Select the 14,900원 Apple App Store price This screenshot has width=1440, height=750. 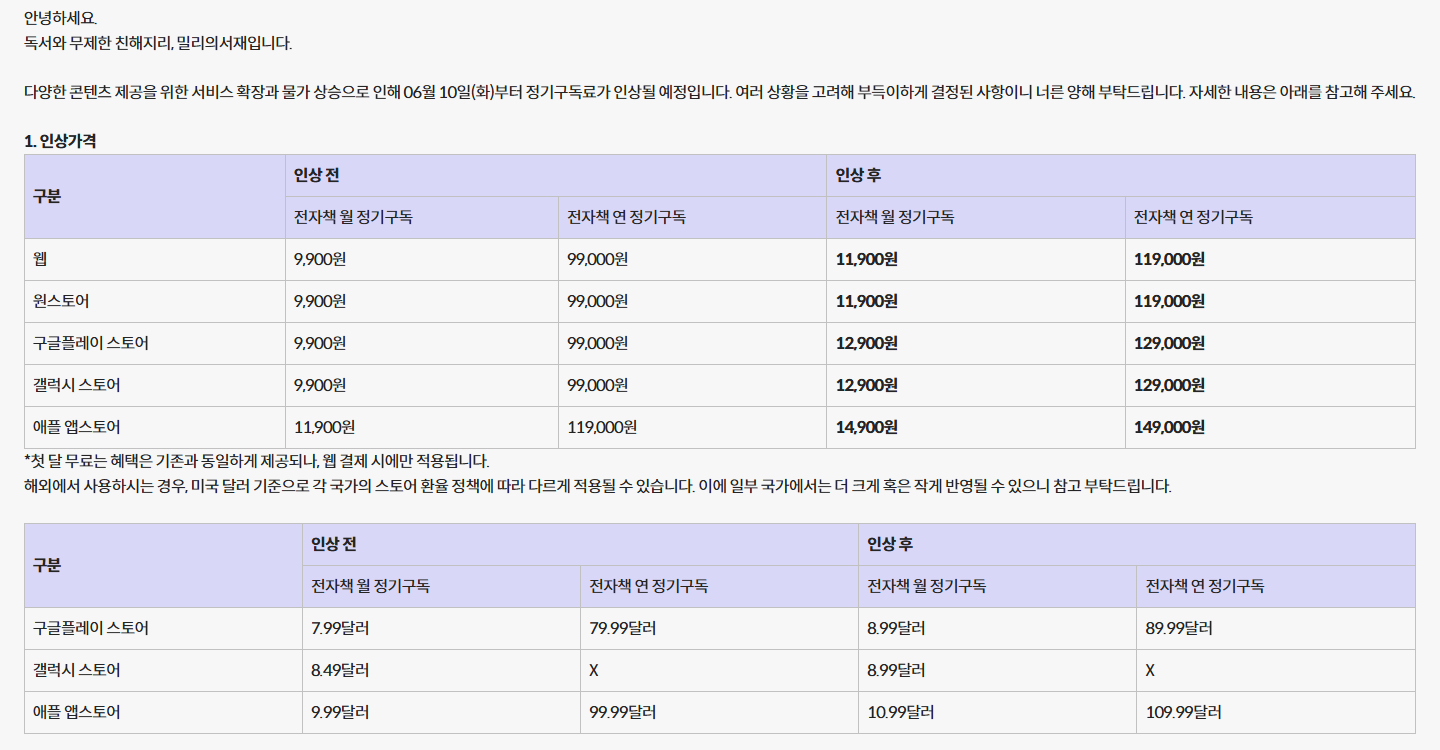tap(866, 427)
